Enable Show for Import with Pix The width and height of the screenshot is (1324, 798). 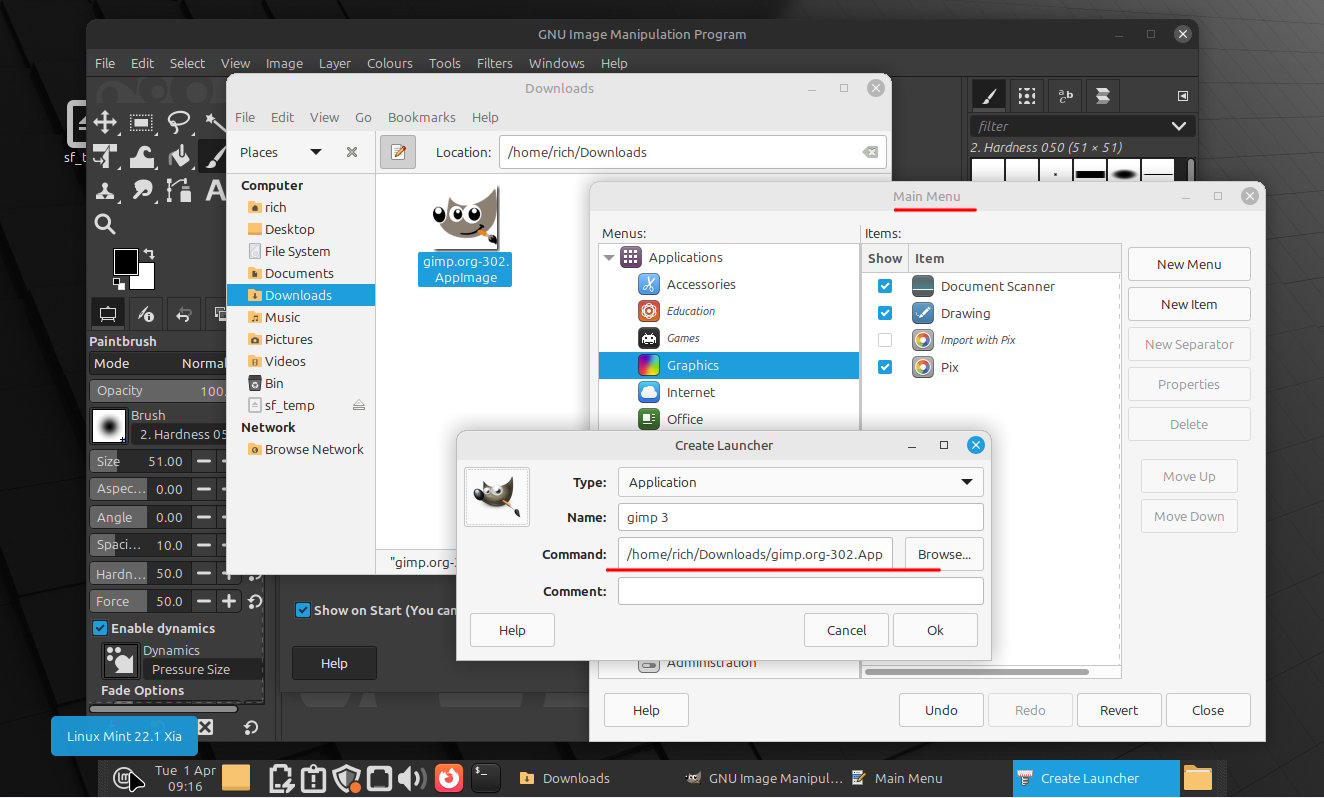point(885,340)
